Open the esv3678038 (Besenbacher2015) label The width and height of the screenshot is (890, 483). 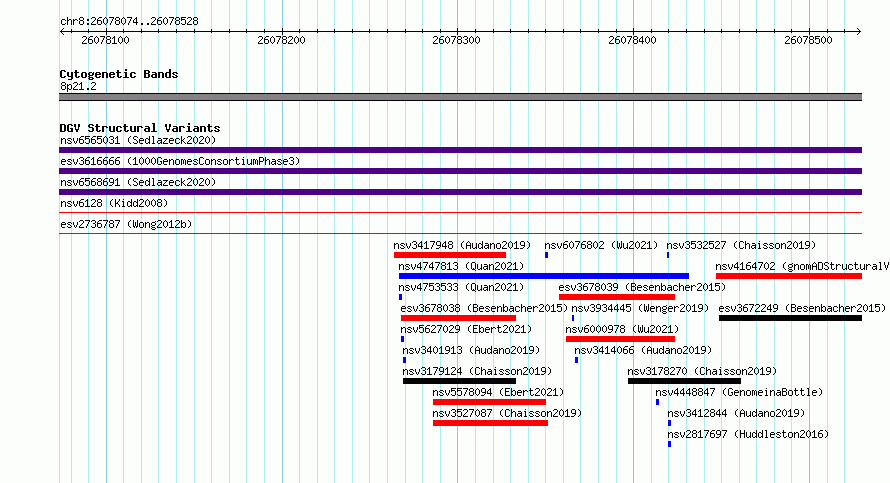484,308
